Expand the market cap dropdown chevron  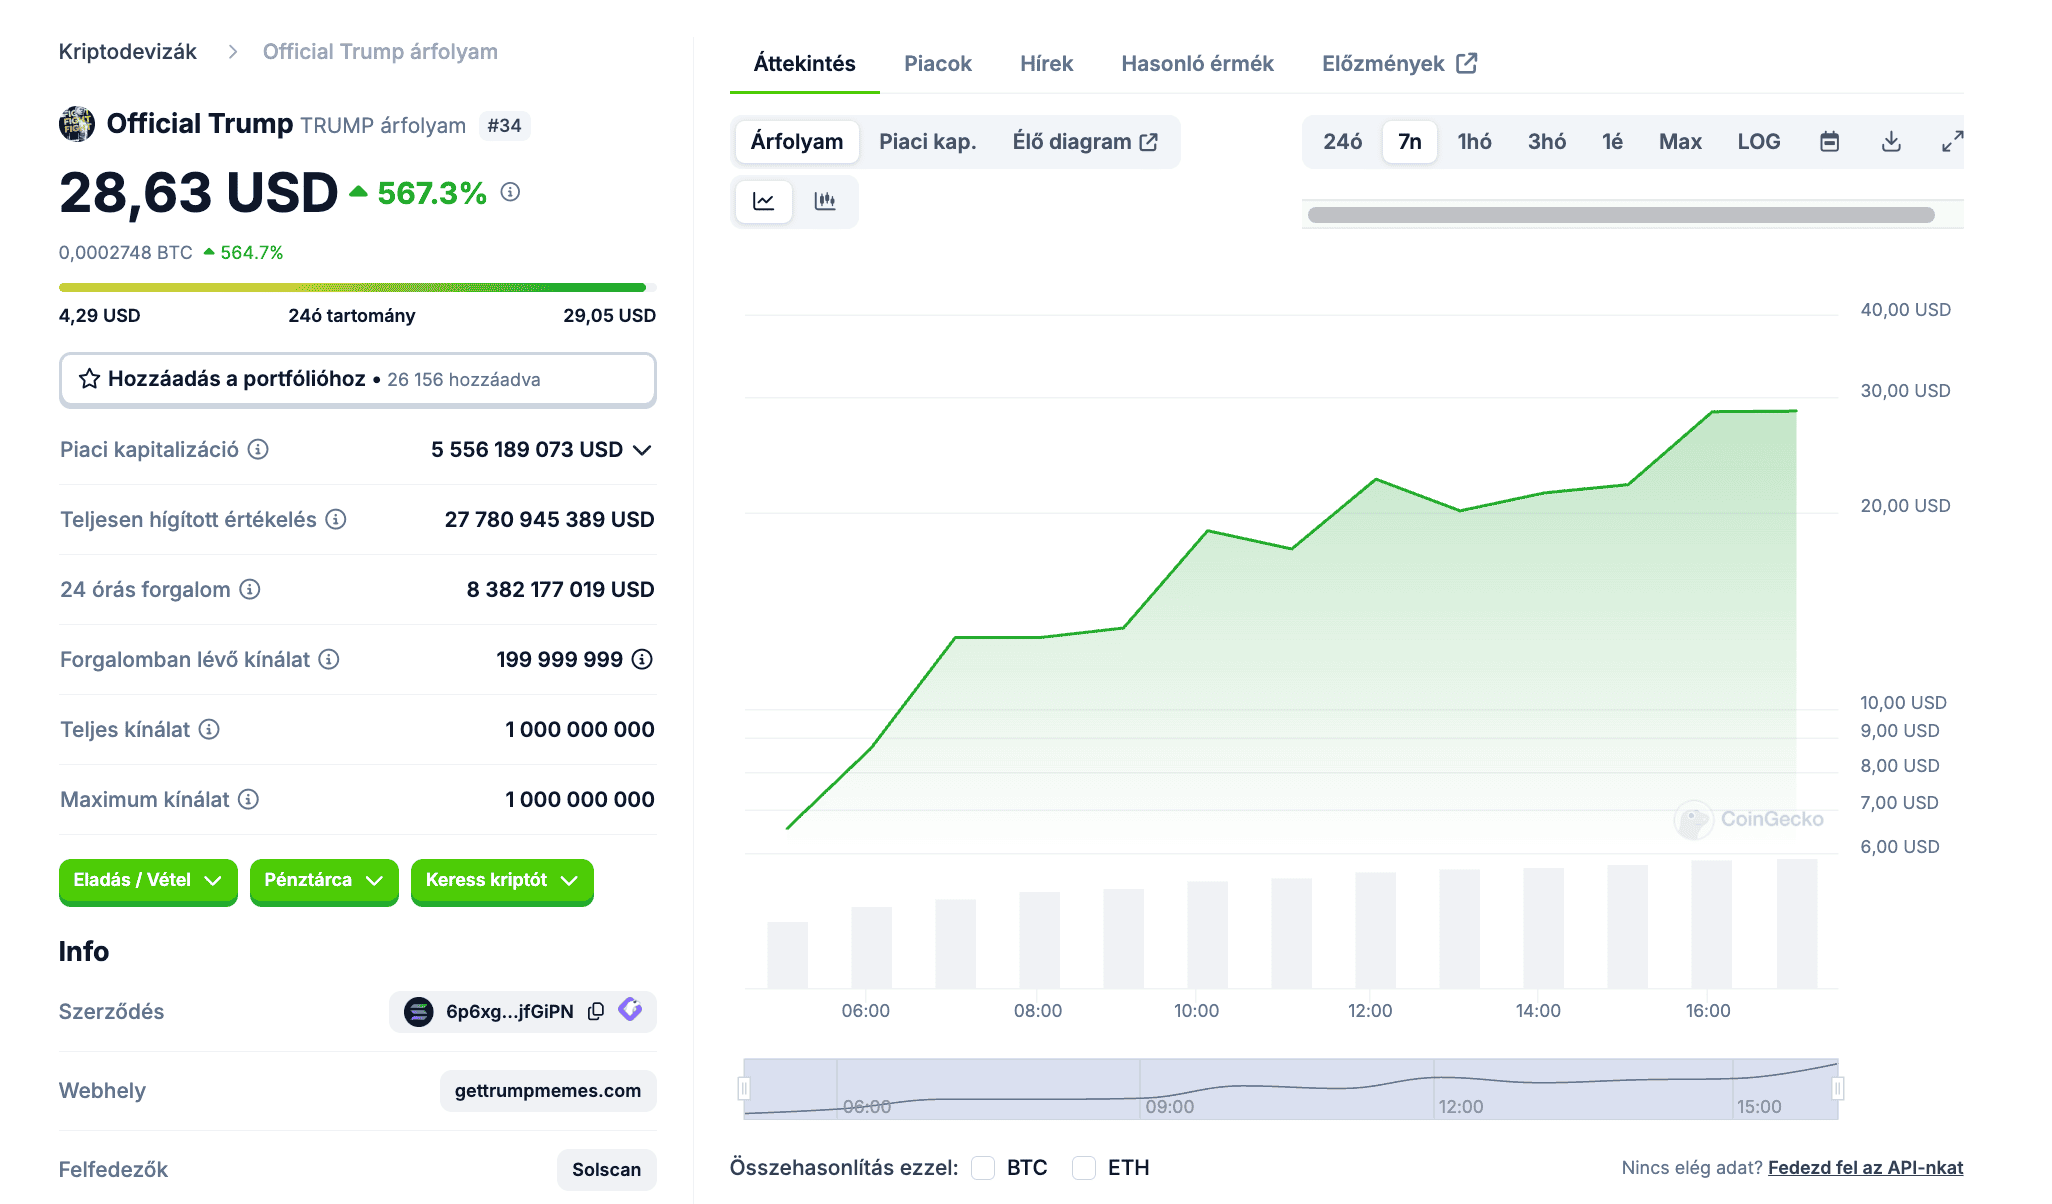coord(643,450)
